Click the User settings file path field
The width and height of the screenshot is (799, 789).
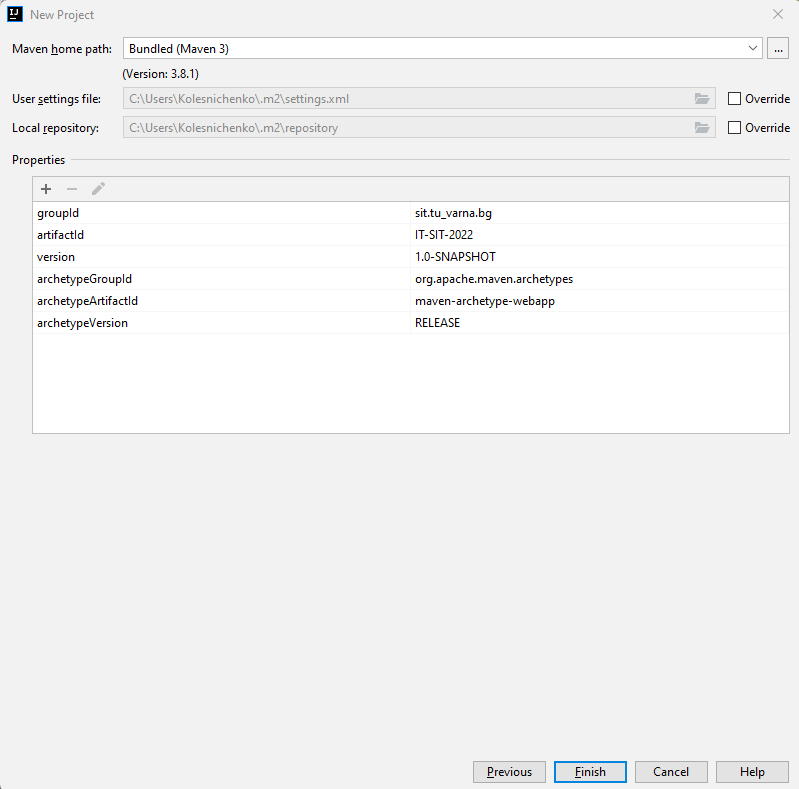[x=419, y=98]
